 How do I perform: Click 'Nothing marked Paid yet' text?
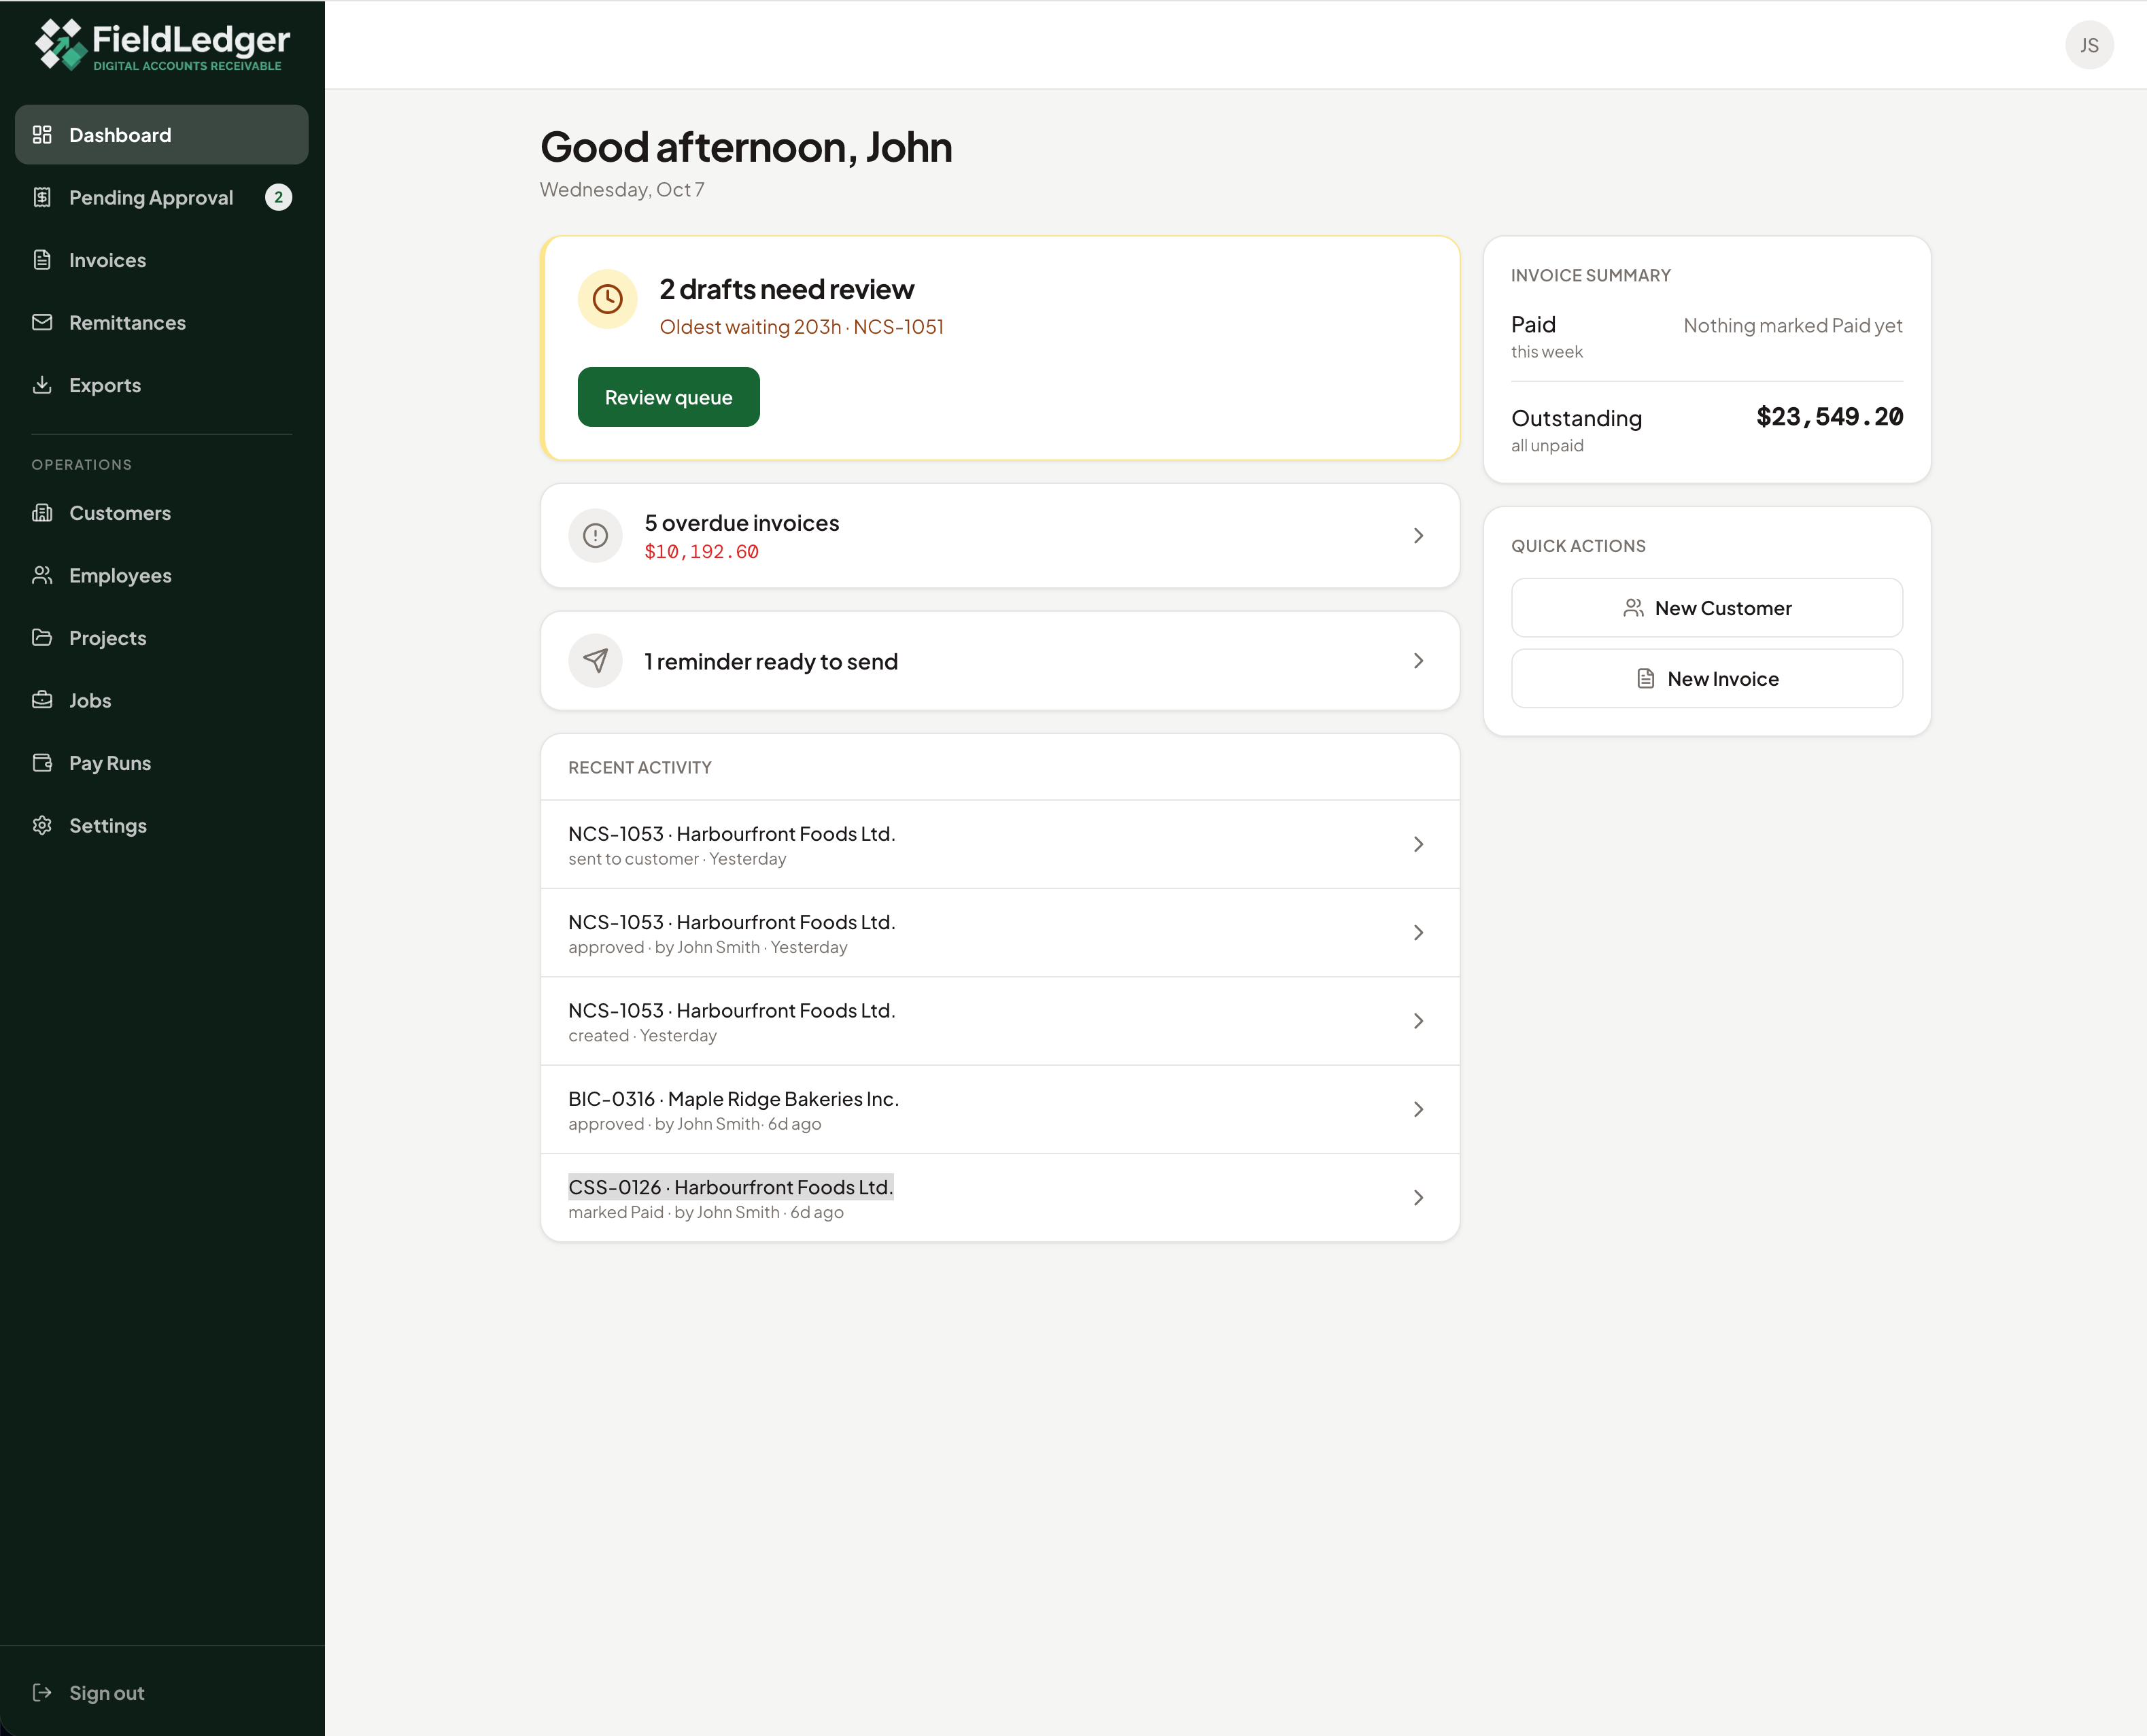tap(1792, 326)
